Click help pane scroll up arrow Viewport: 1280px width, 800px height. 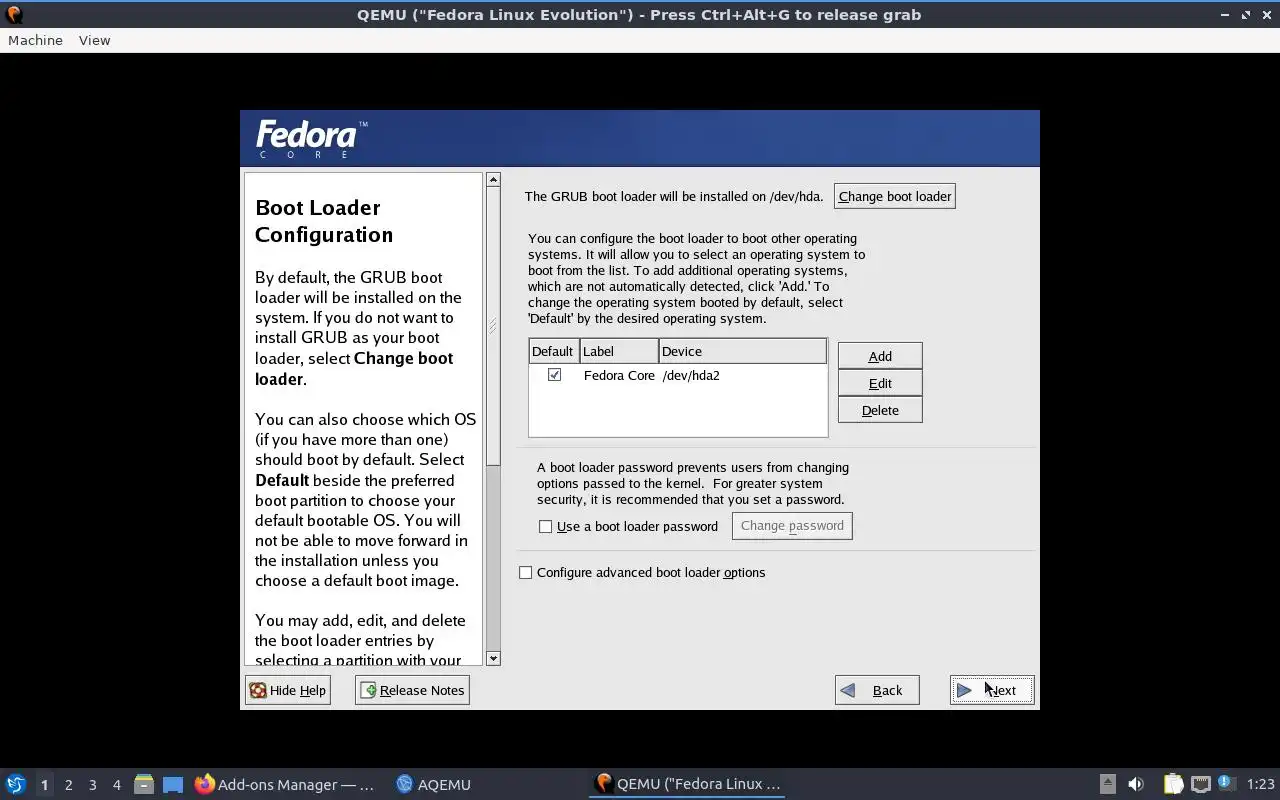pyautogui.click(x=493, y=180)
